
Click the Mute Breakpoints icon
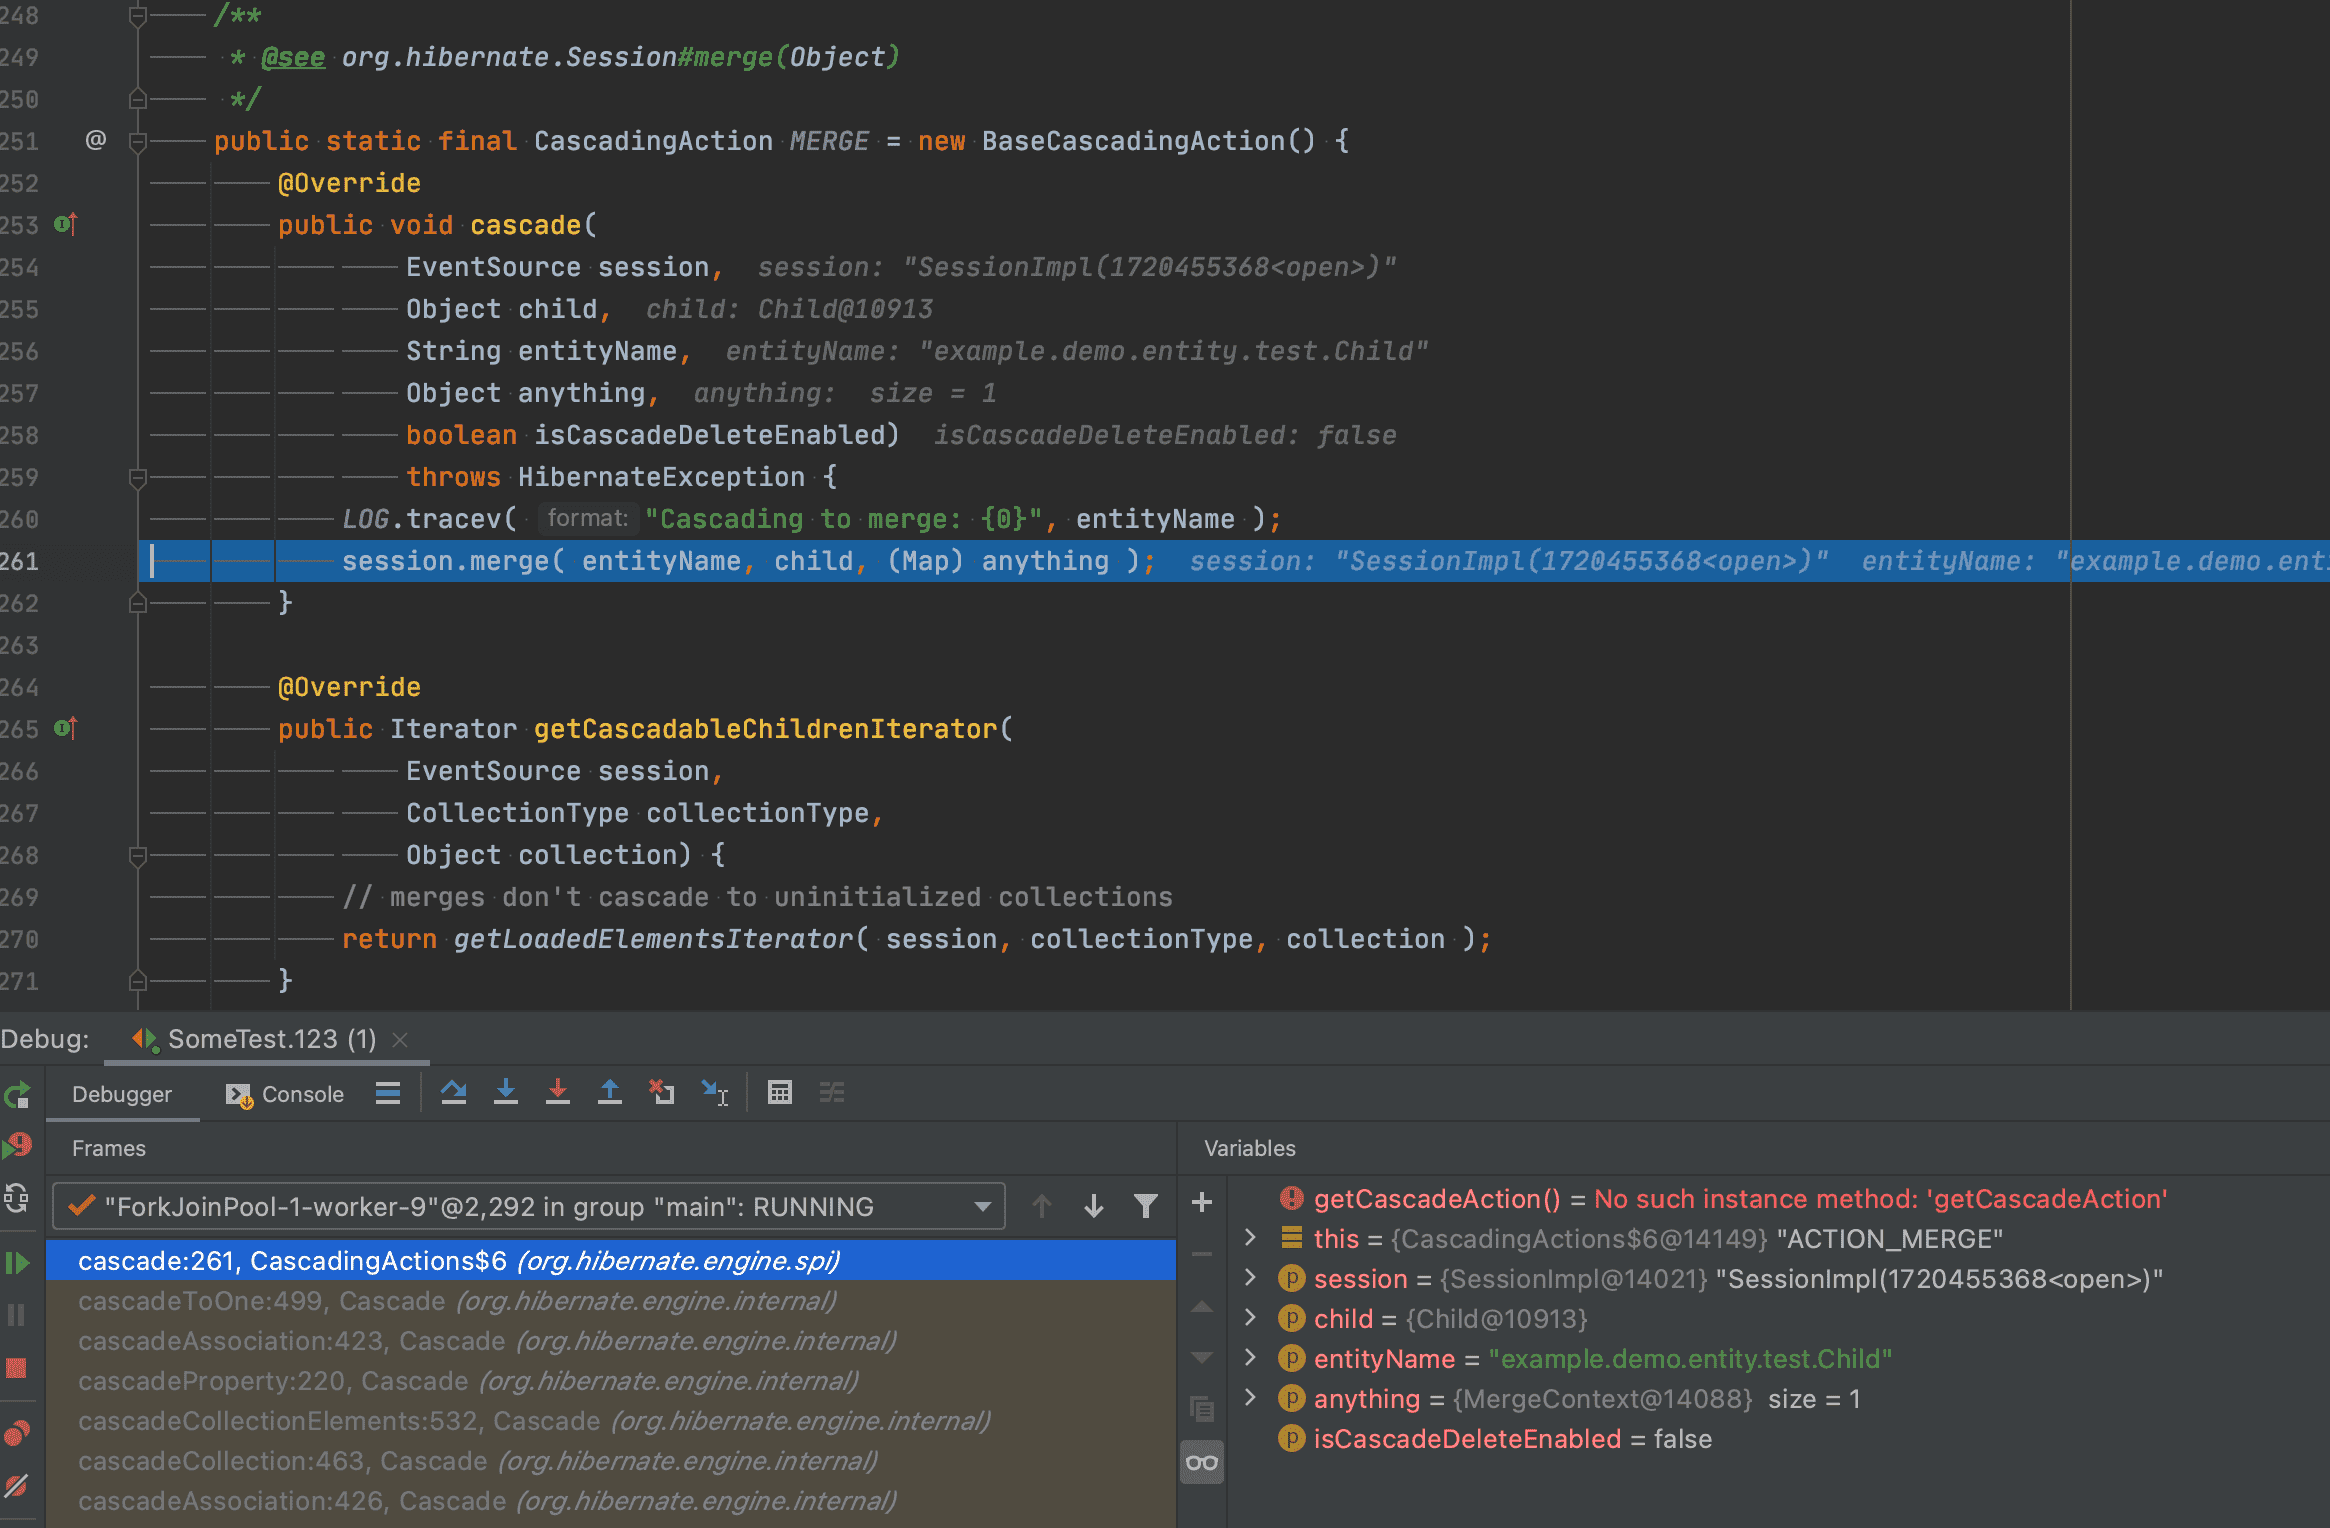click(x=16, y=1487)
